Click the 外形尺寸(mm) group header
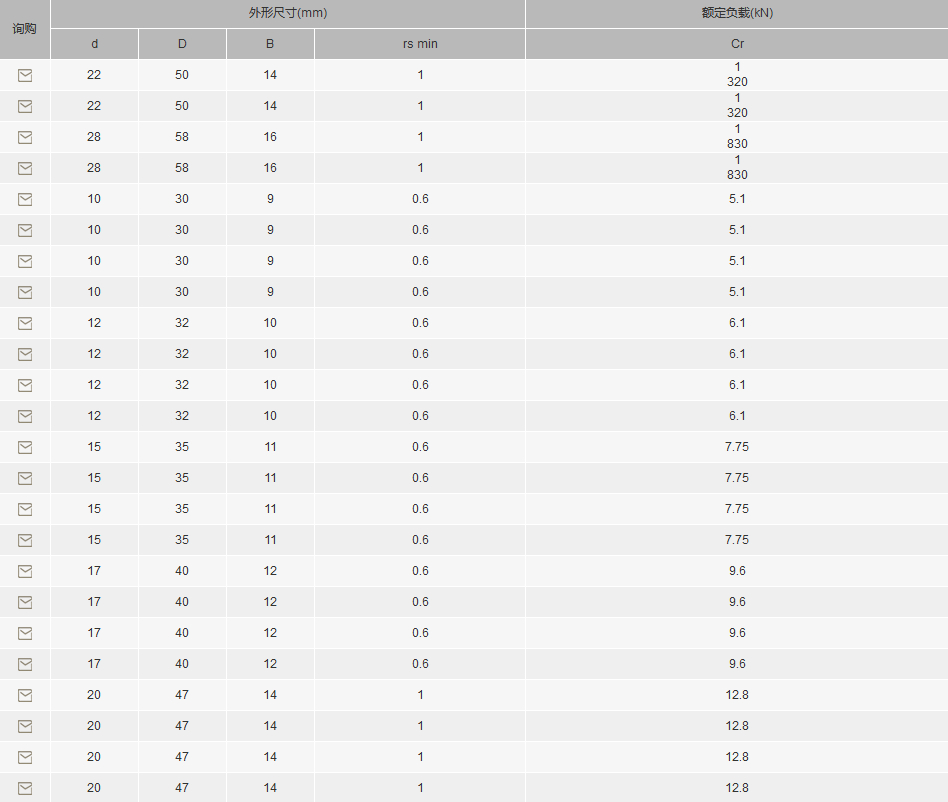 point(288,13)
